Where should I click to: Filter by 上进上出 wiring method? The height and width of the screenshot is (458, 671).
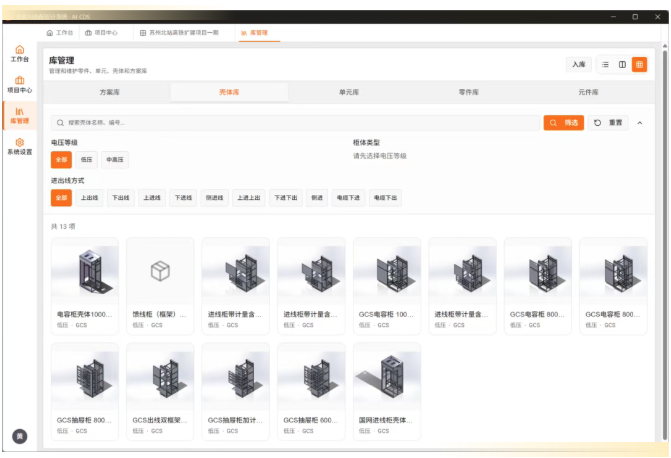249,198
